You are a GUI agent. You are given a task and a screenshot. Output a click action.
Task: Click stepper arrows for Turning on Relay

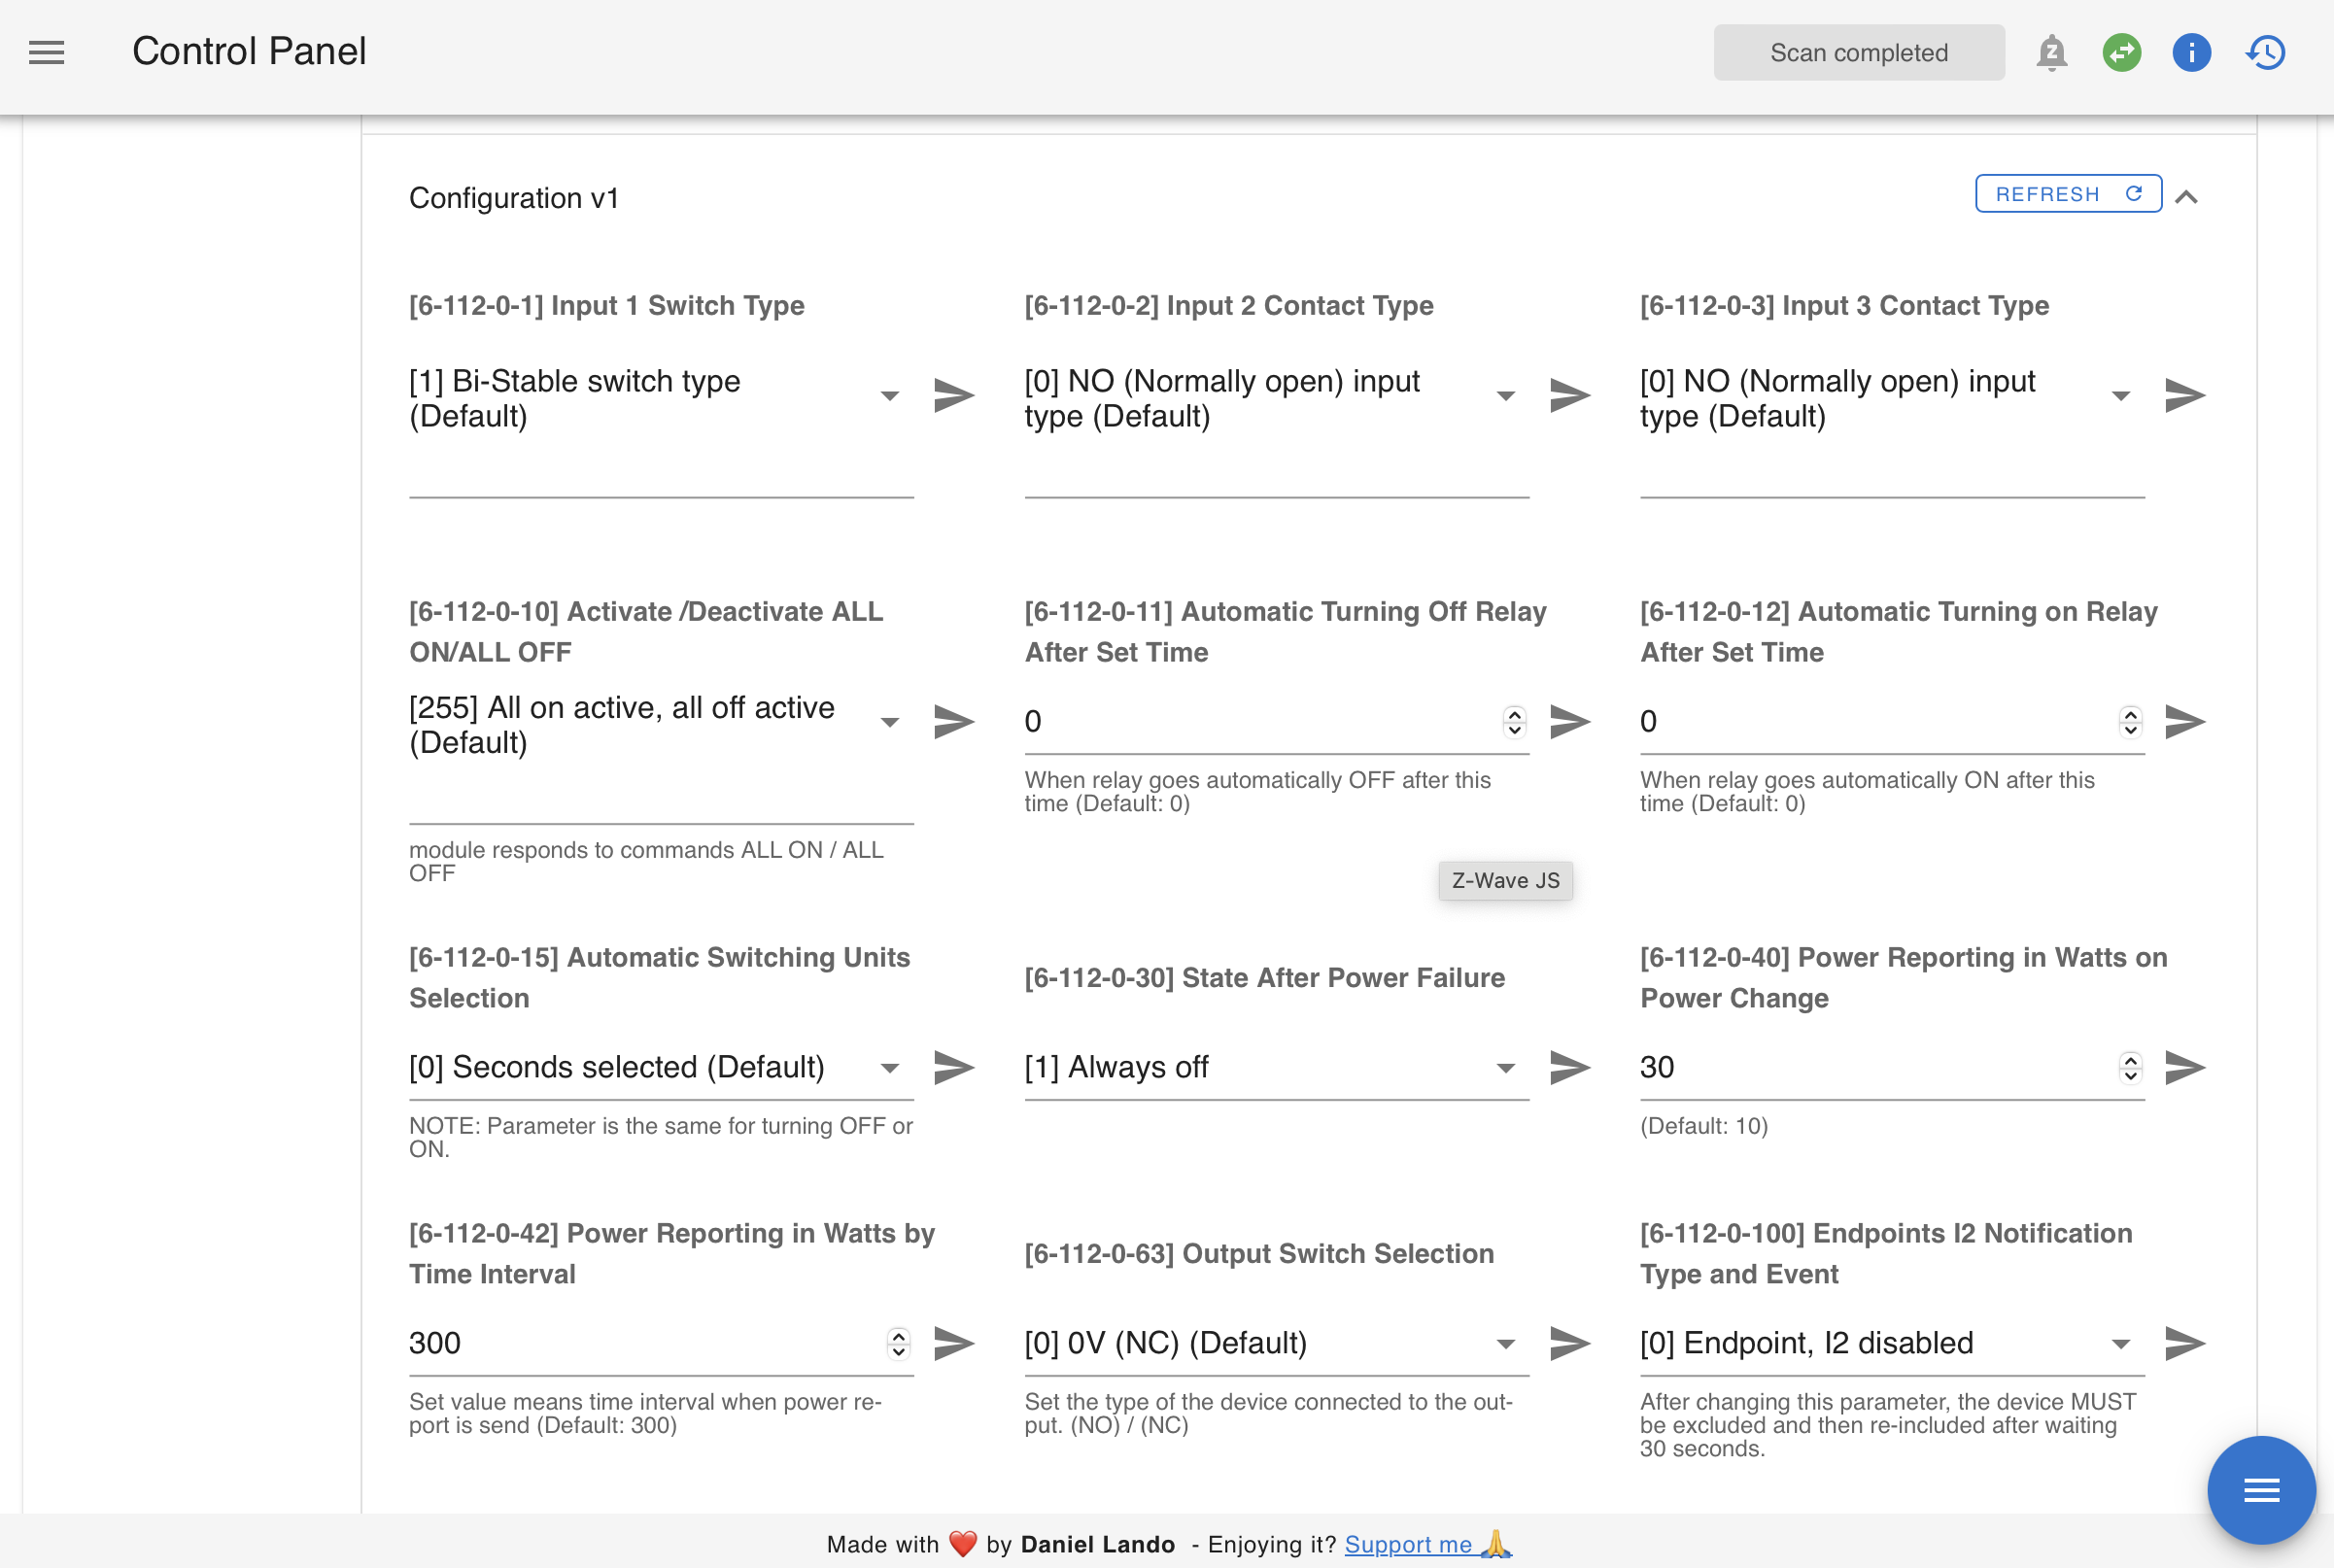[2130, 722]
